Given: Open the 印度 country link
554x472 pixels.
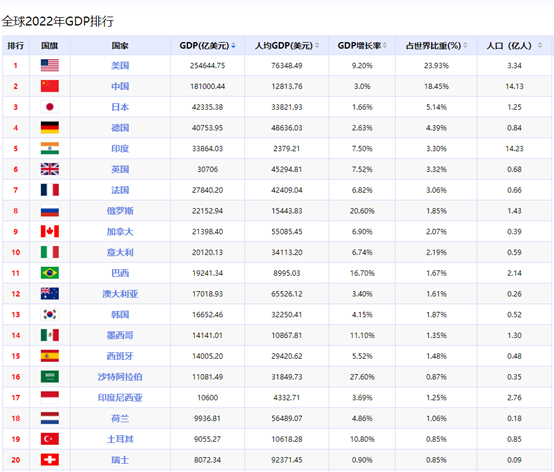Looking at the screenshot, I should pyautogui.click(x=120, y=149).
